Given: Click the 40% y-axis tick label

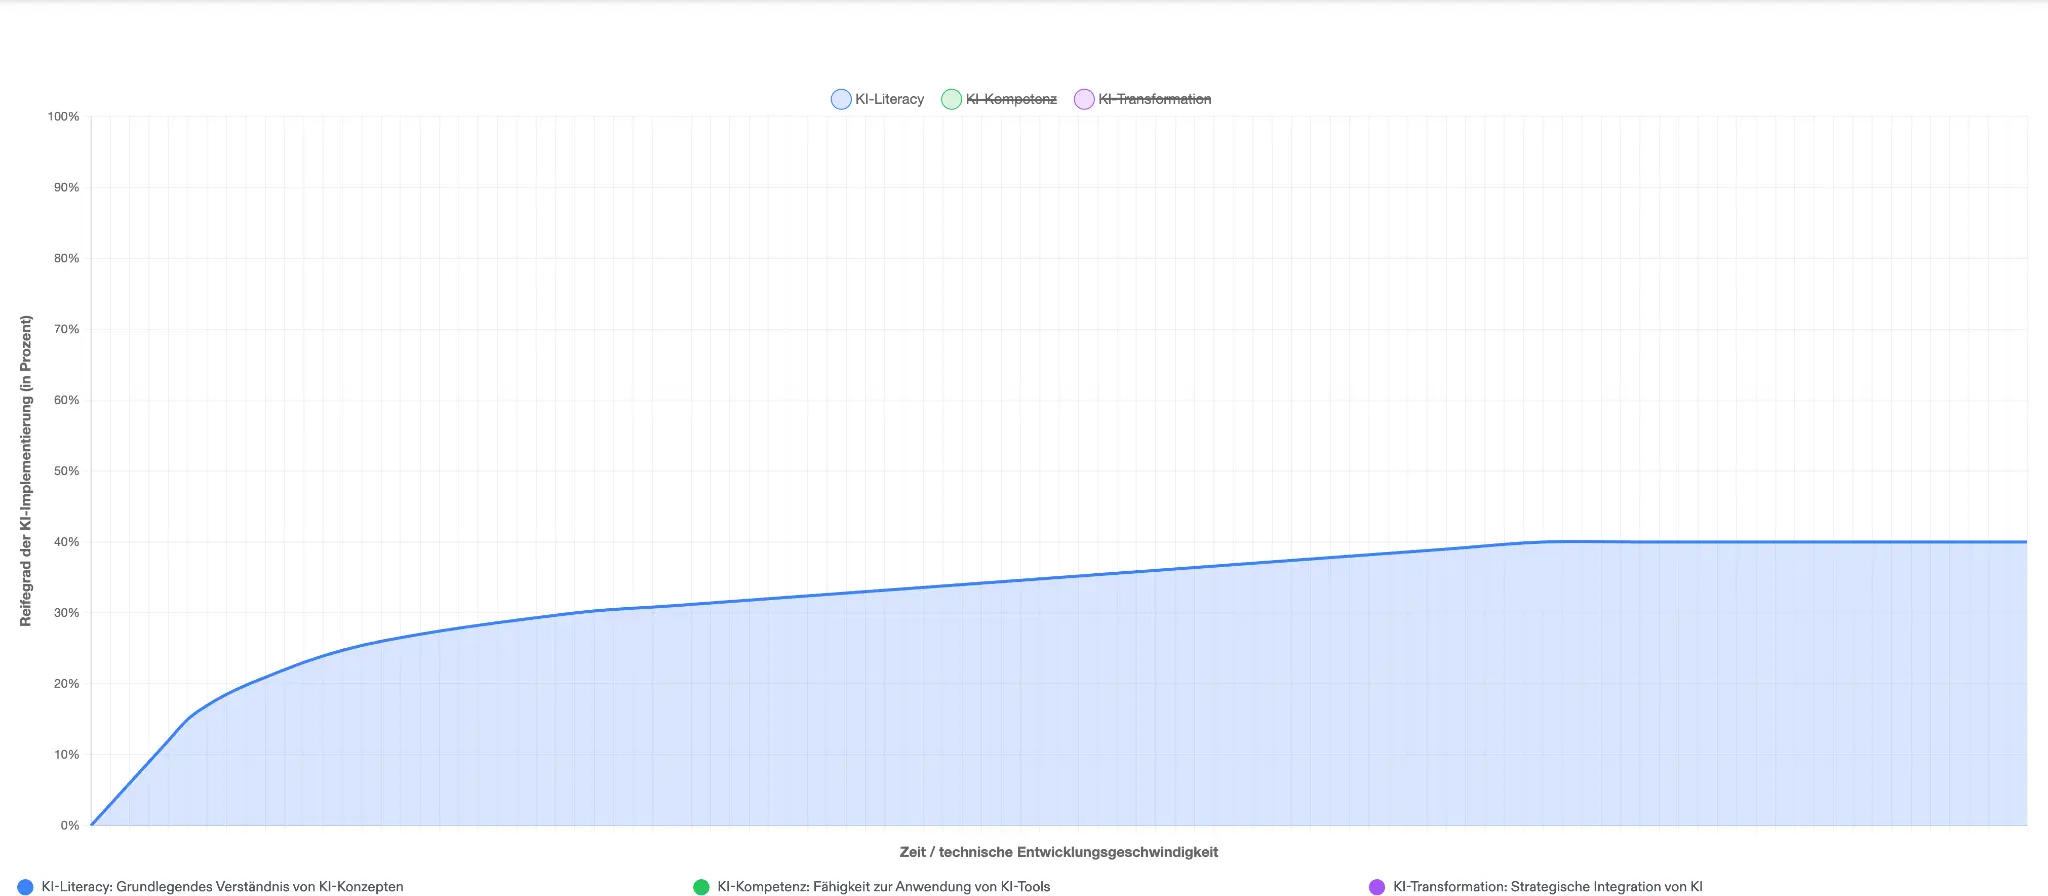Looking at the screenshot, I should pyautogui.click(x=66, y=542).
